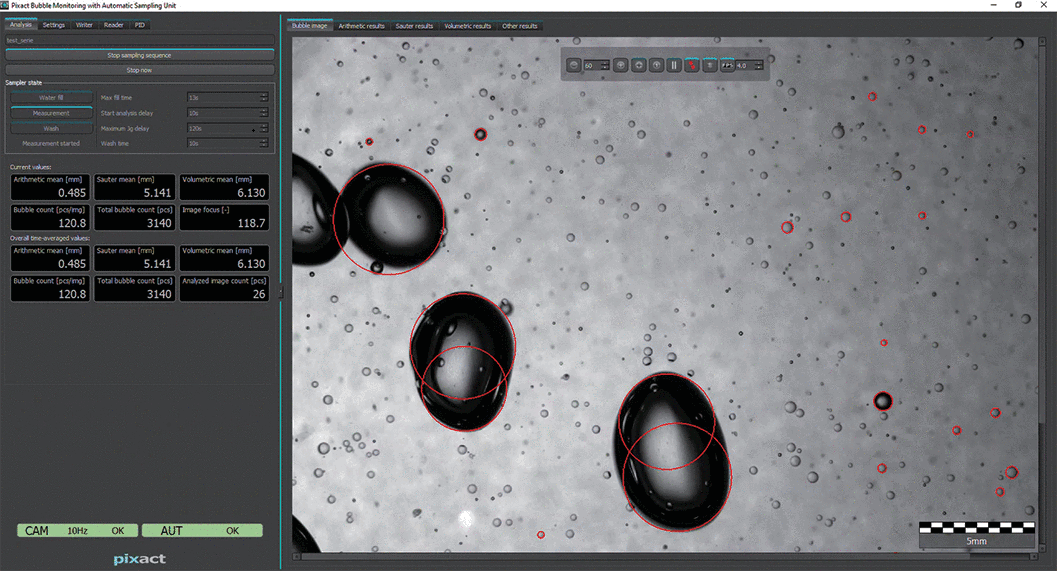Click the up-arrow circle icon left of pause

click(656, 65)
